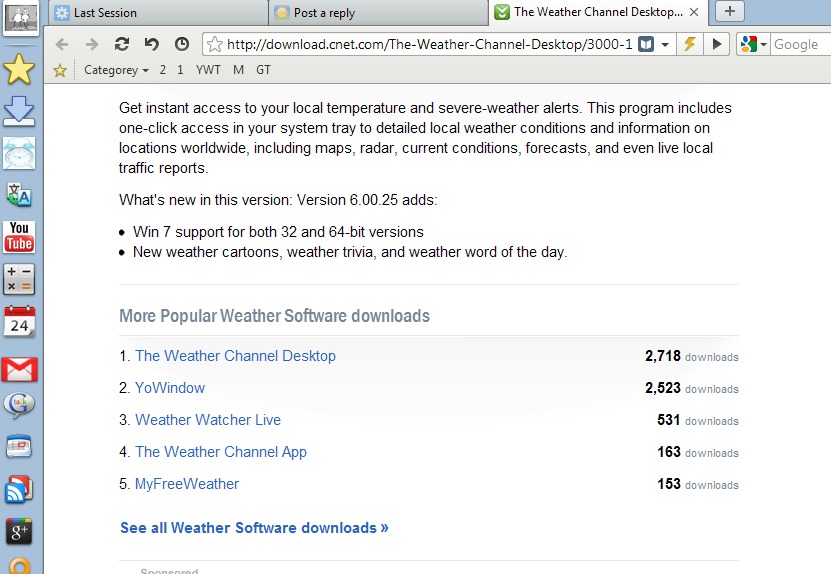This screenshot has height=574, width=831.
Task: Open a new tab with plus button
Action: click(x=730, y=11)
